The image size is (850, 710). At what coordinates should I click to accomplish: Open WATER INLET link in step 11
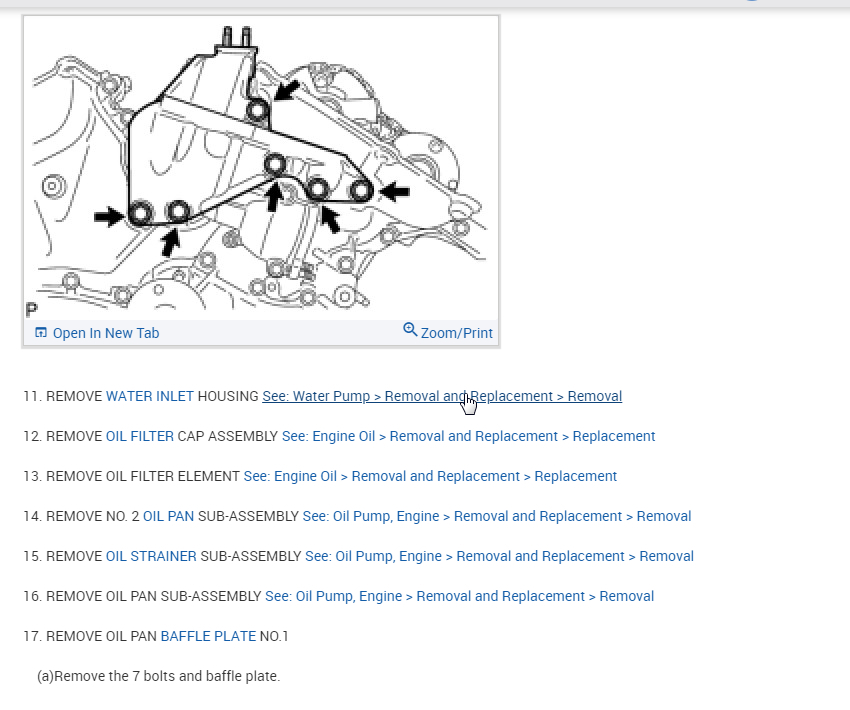[x=150, y=396]
